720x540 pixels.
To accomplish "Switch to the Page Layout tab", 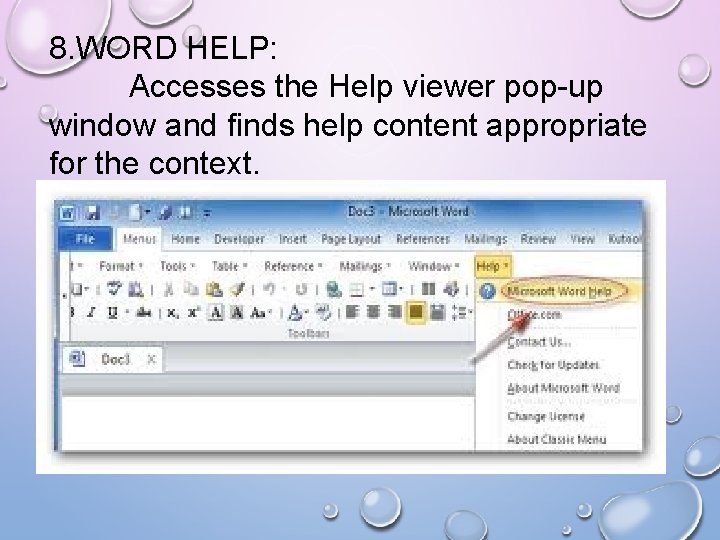I will click(351, 239).
